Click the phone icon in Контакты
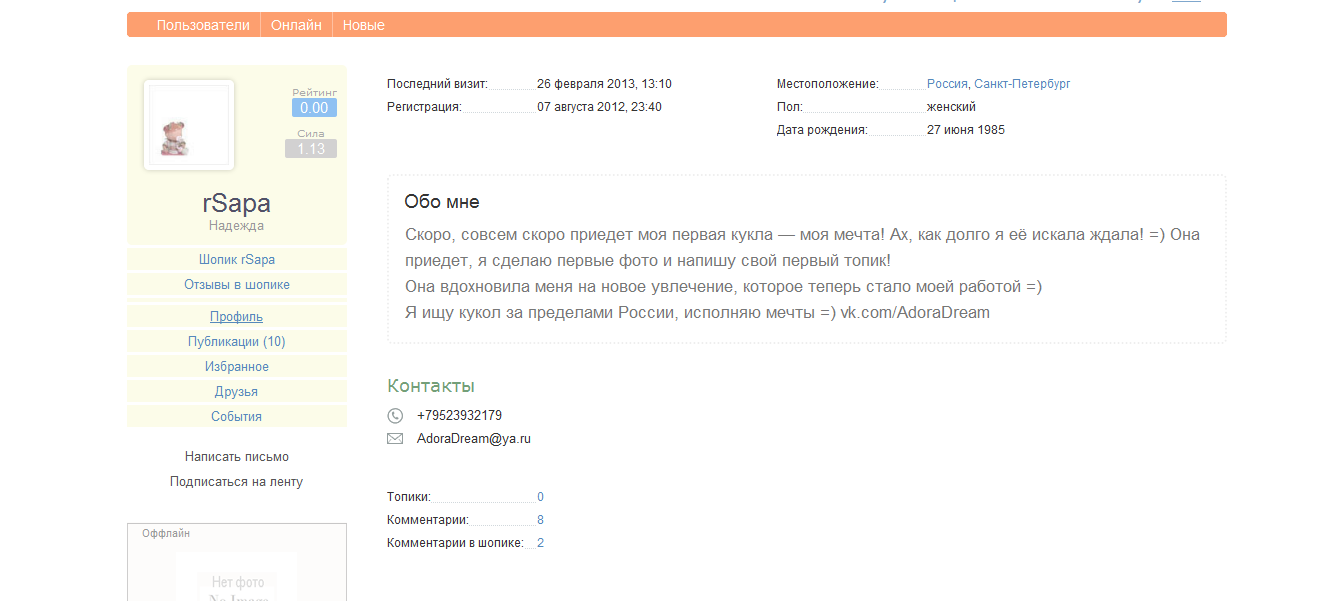Image resolution: width=1322 pixels, height=601 pixels. (395, 416)
